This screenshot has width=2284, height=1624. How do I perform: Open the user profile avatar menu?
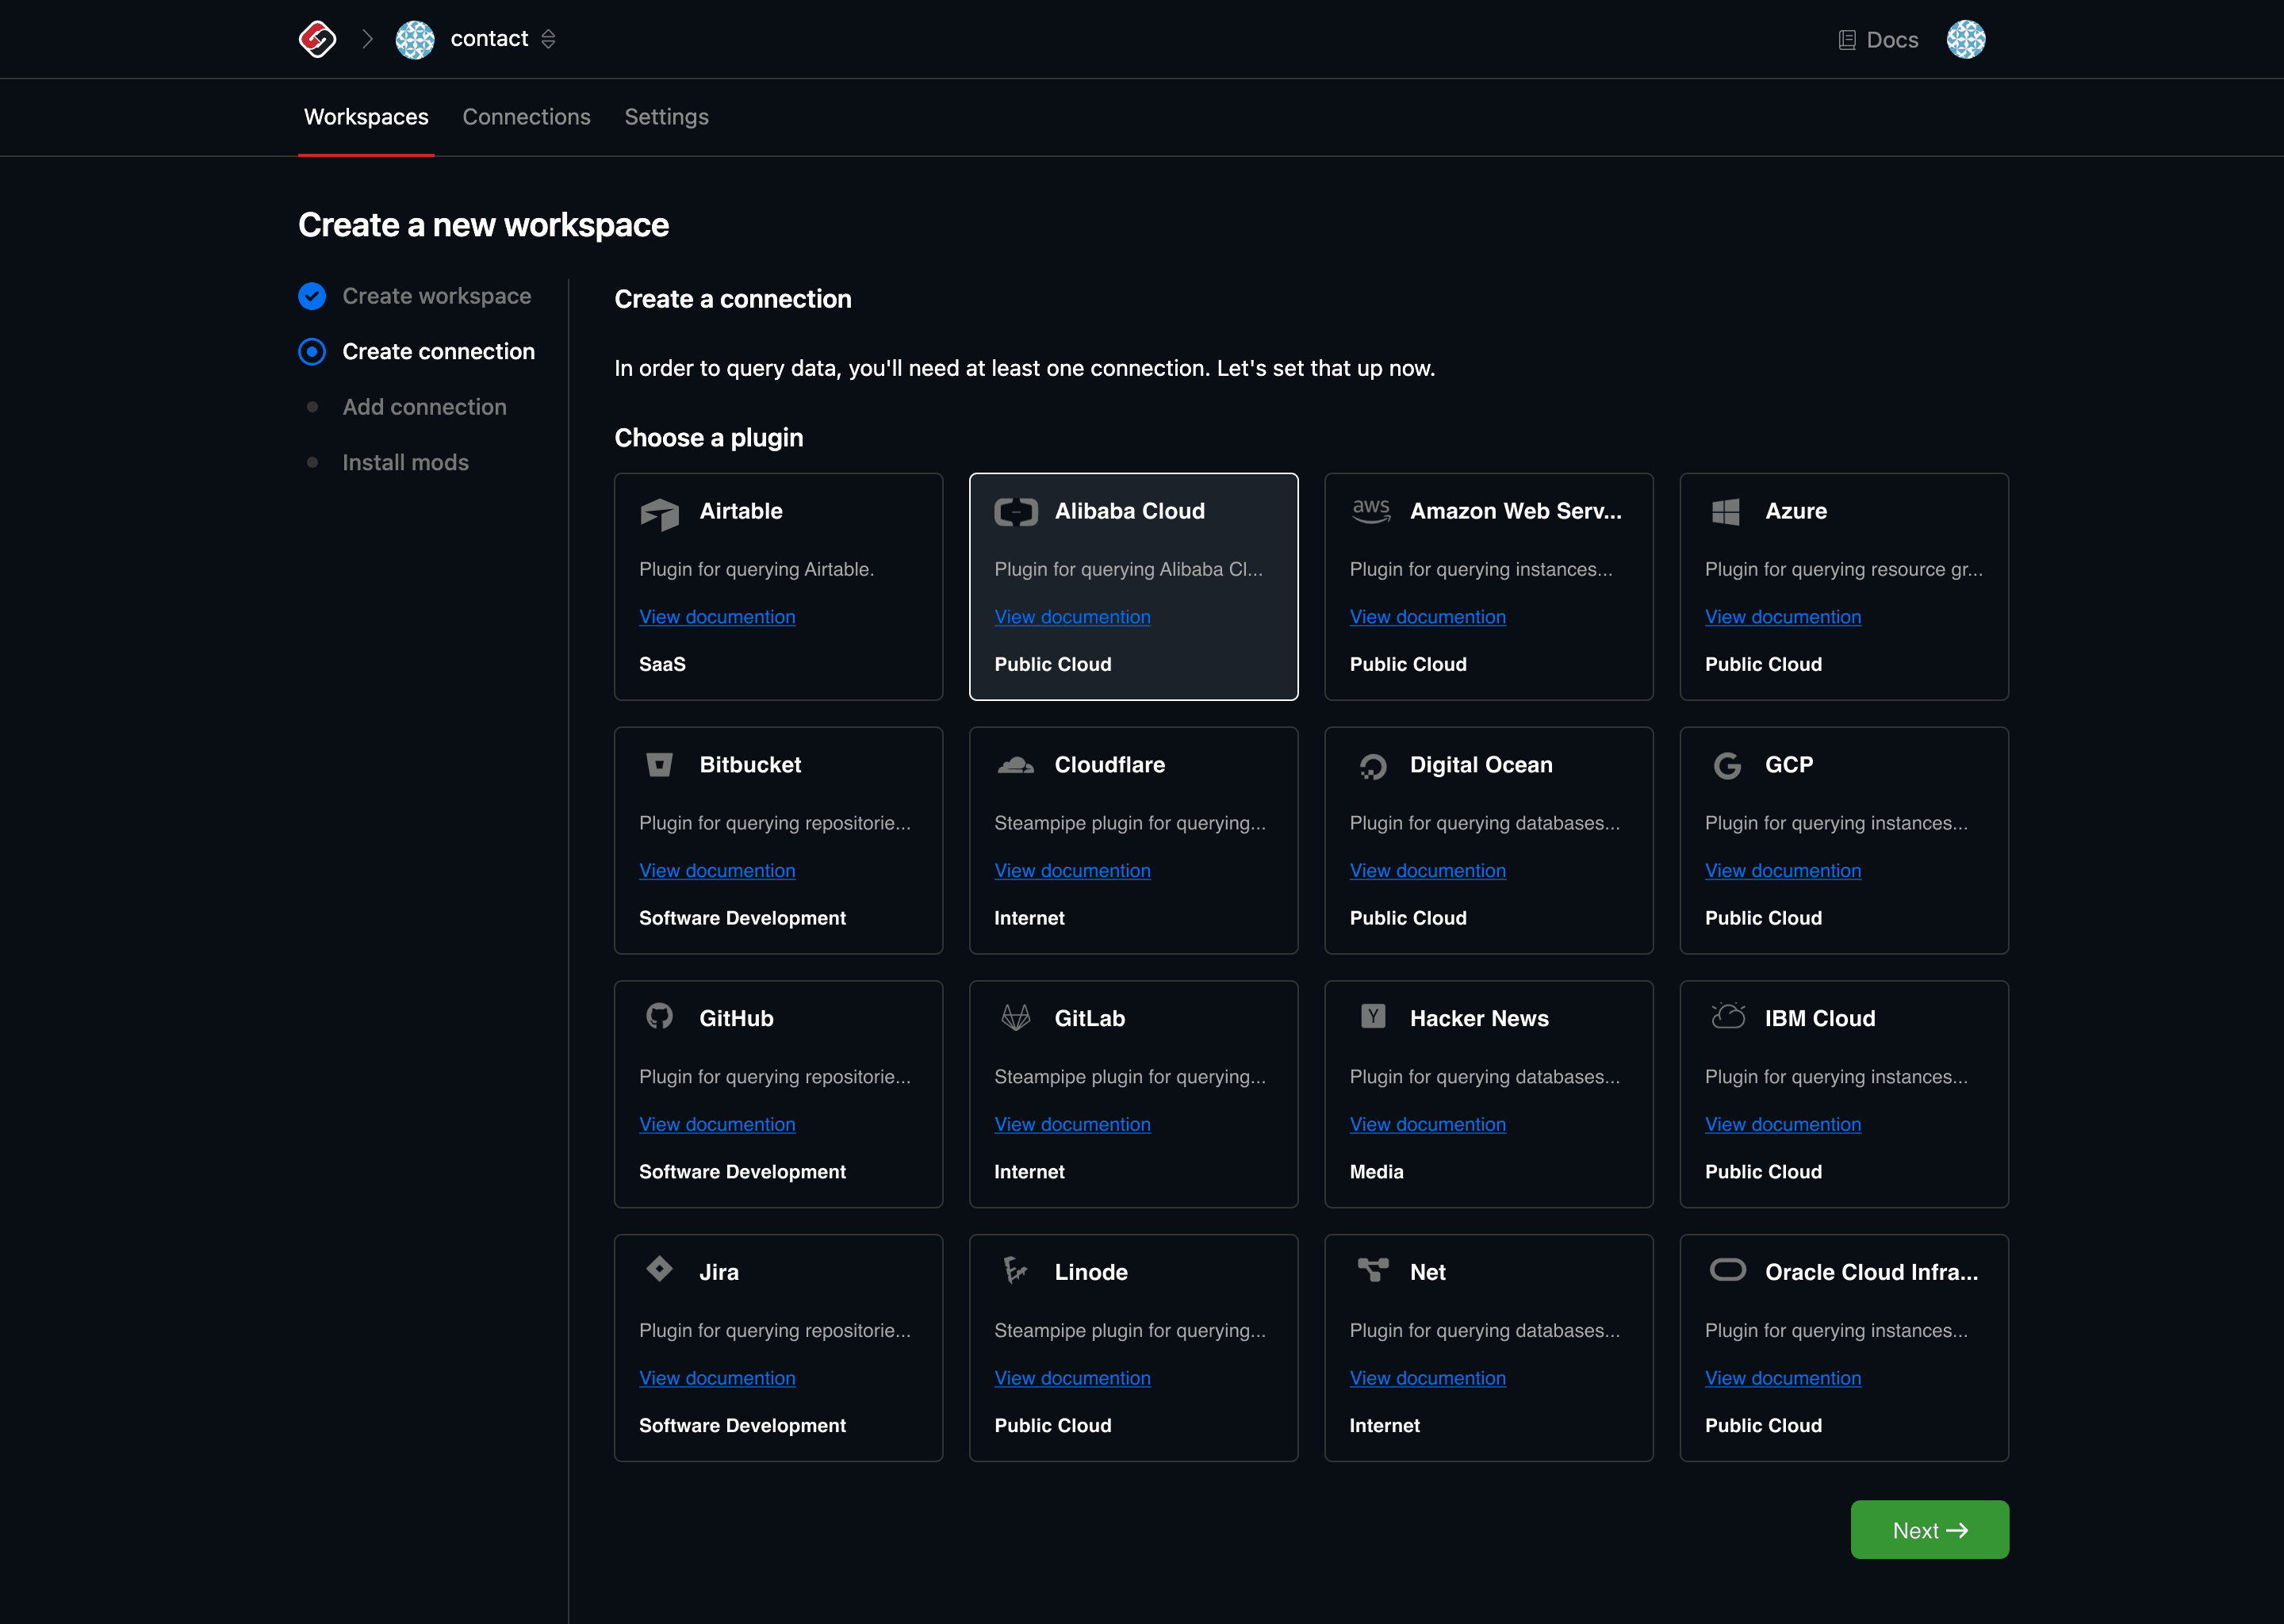coord(1965,39)
